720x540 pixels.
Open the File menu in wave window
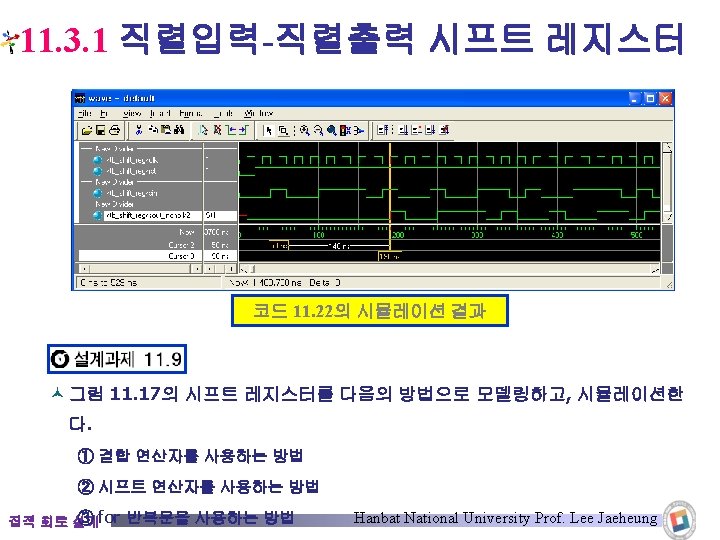85,113
